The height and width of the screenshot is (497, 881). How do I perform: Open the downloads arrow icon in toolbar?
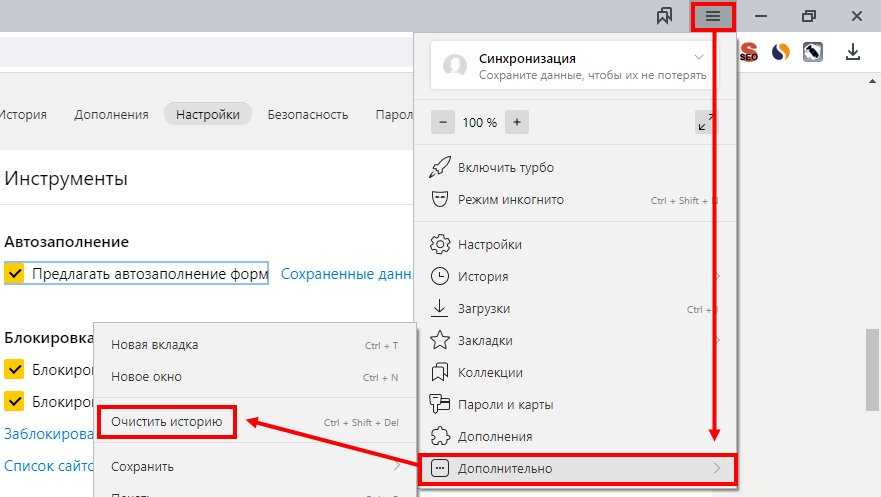[853, 51]
